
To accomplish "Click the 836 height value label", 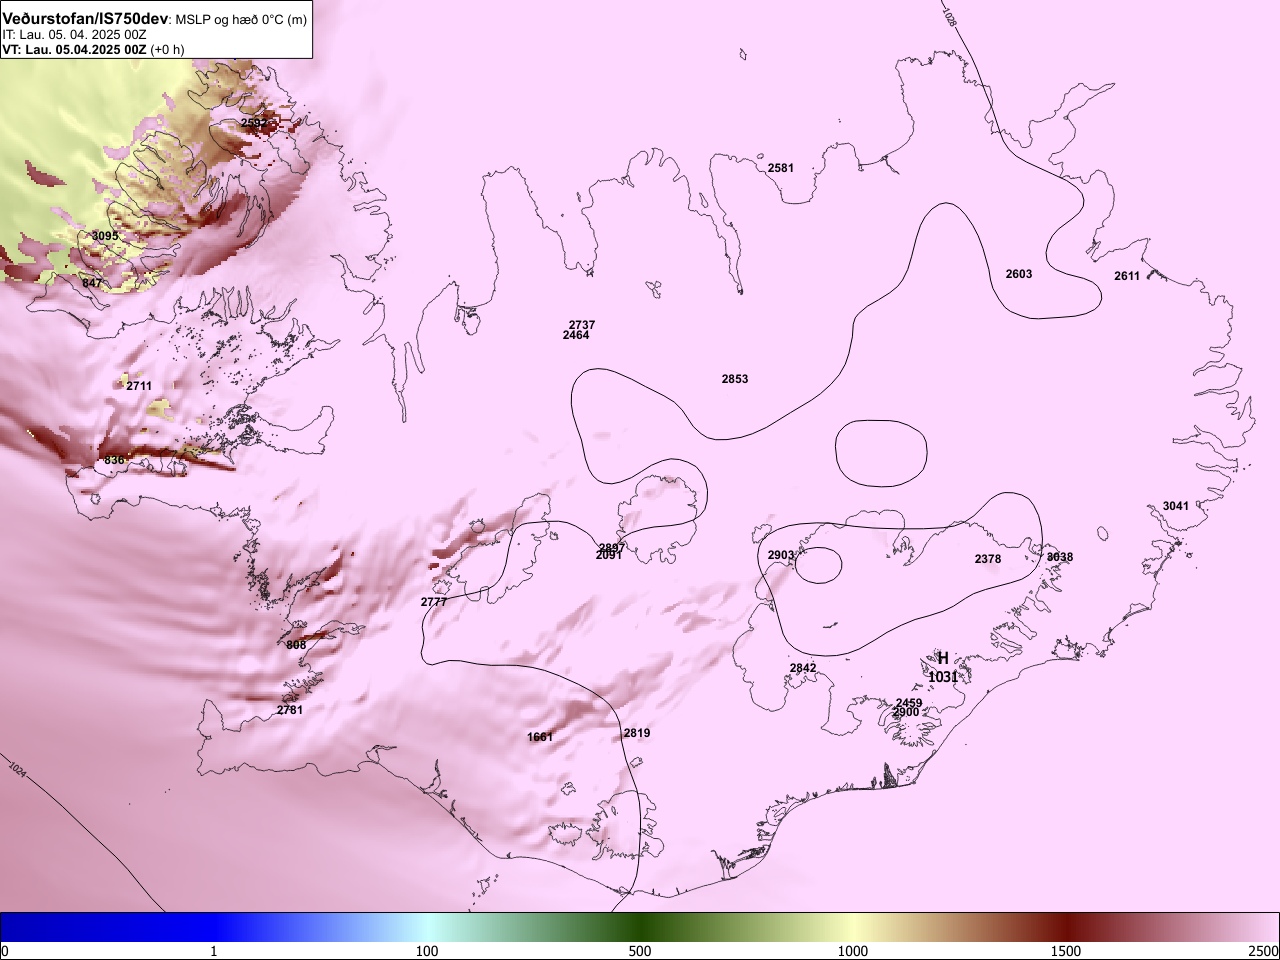I will [x=114, y=460].
